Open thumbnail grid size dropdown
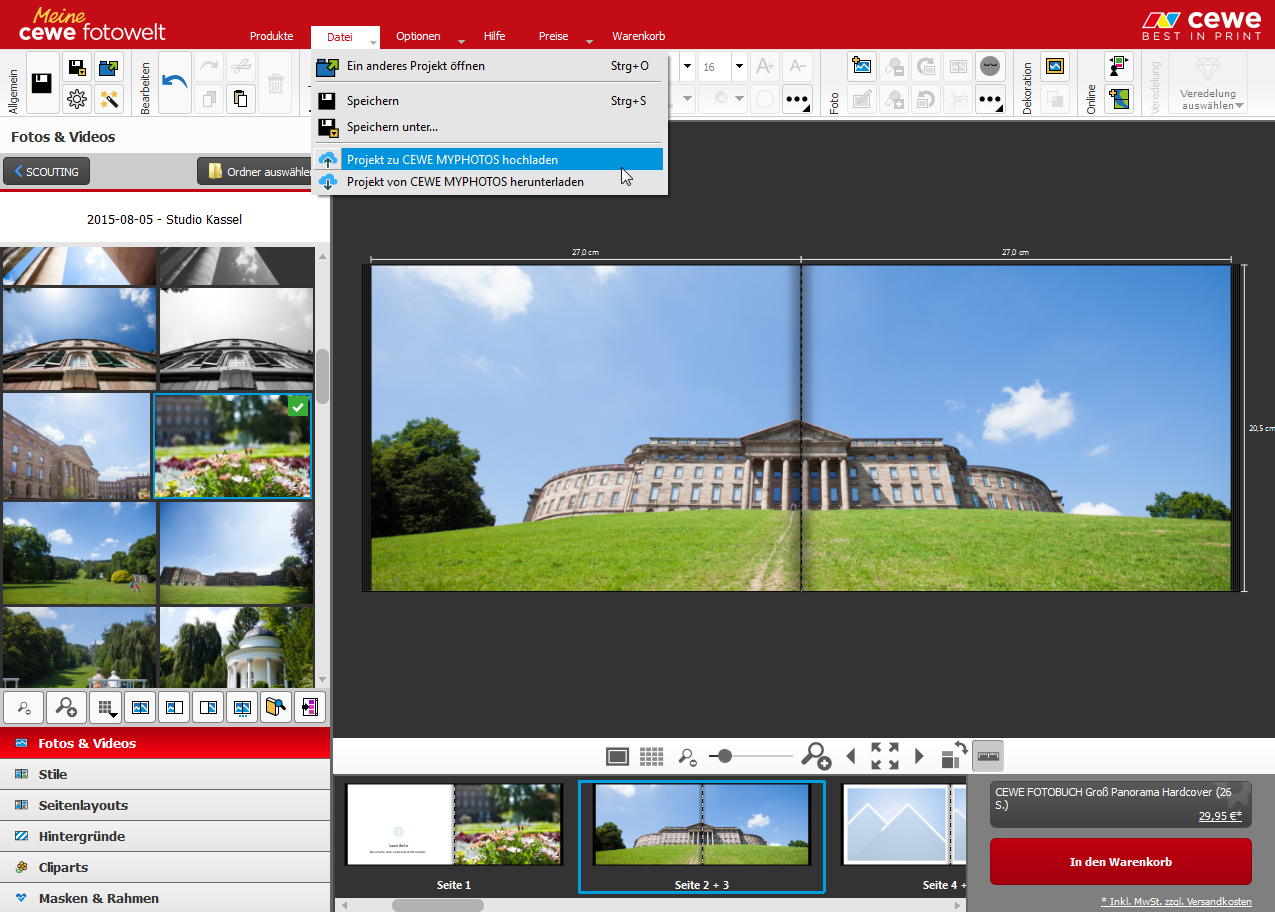1275x912 pixels. (105, 708)
